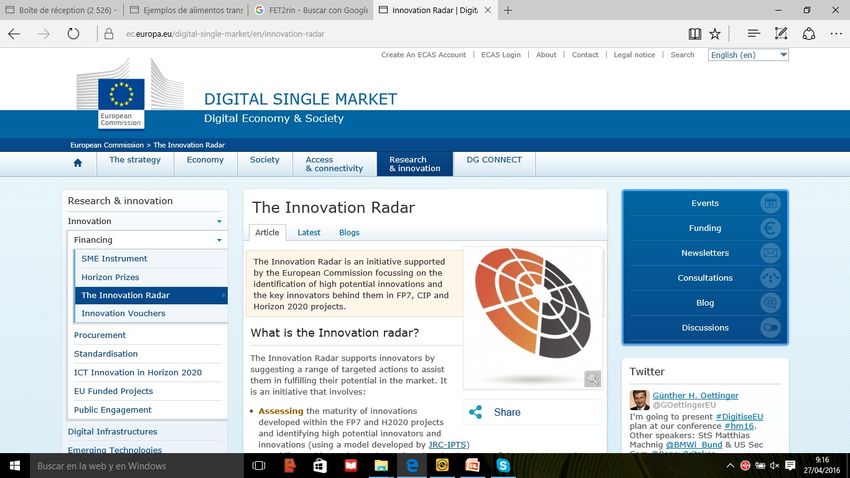
Task: Click Günther H. Oettinger Twitter name
Action: (x=695, y=396)
